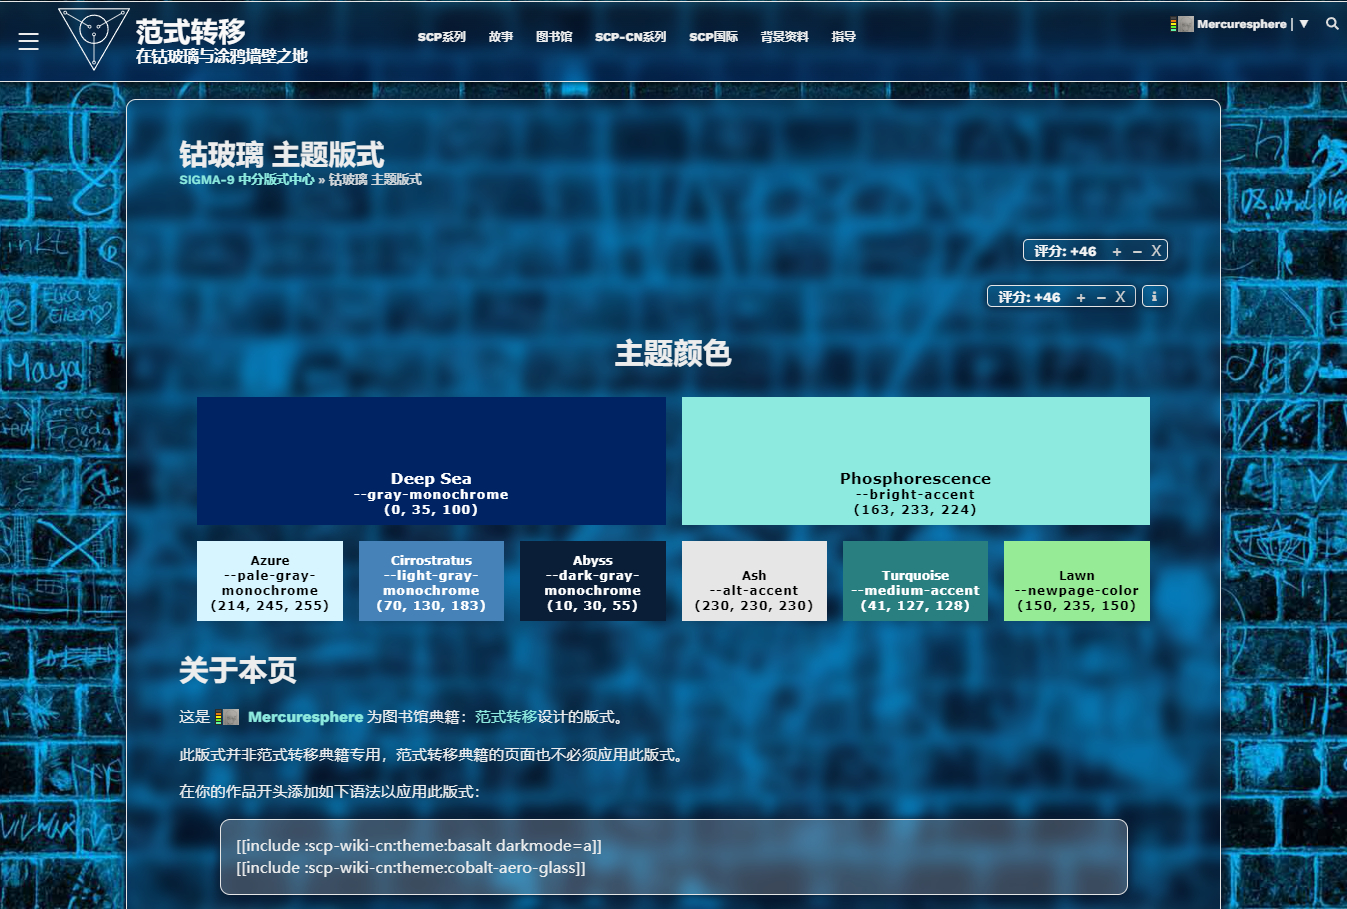The width and height of the screenshot is (1347, 909).
Task: Downvote with minus in the upper rating box
Action: [1137, 251]
